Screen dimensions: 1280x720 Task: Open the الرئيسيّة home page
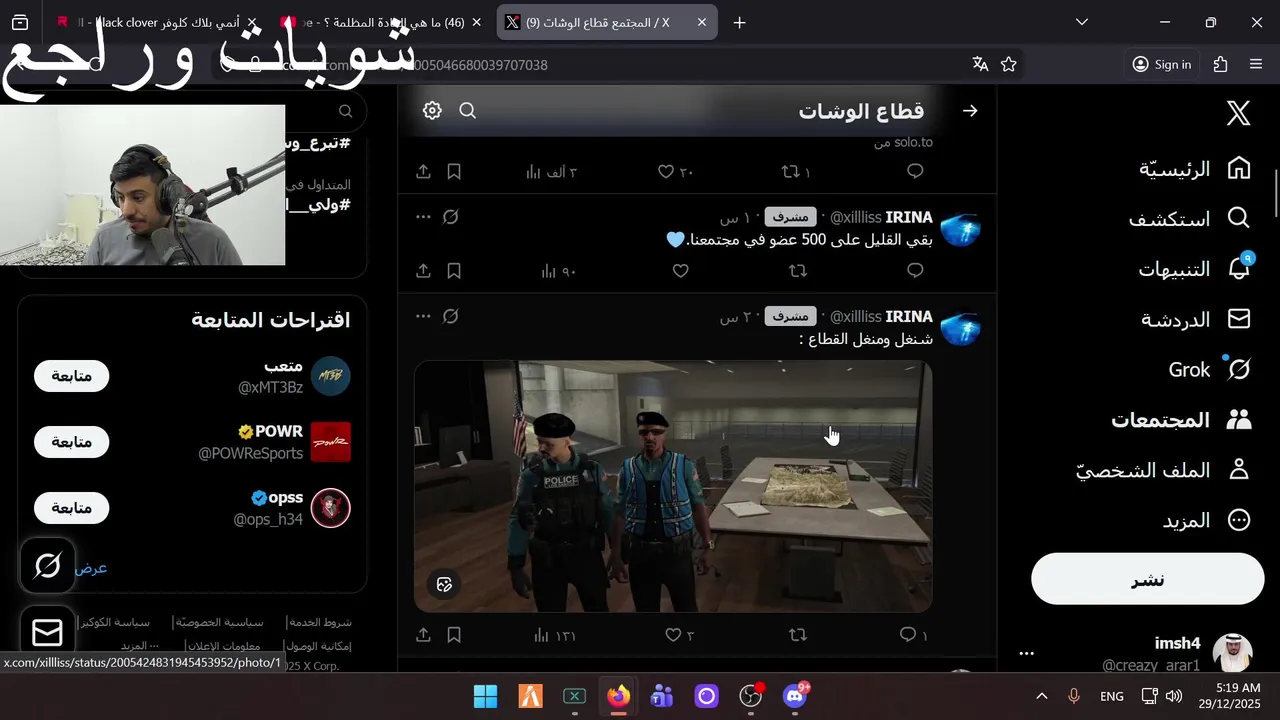tap(1195, 168)
